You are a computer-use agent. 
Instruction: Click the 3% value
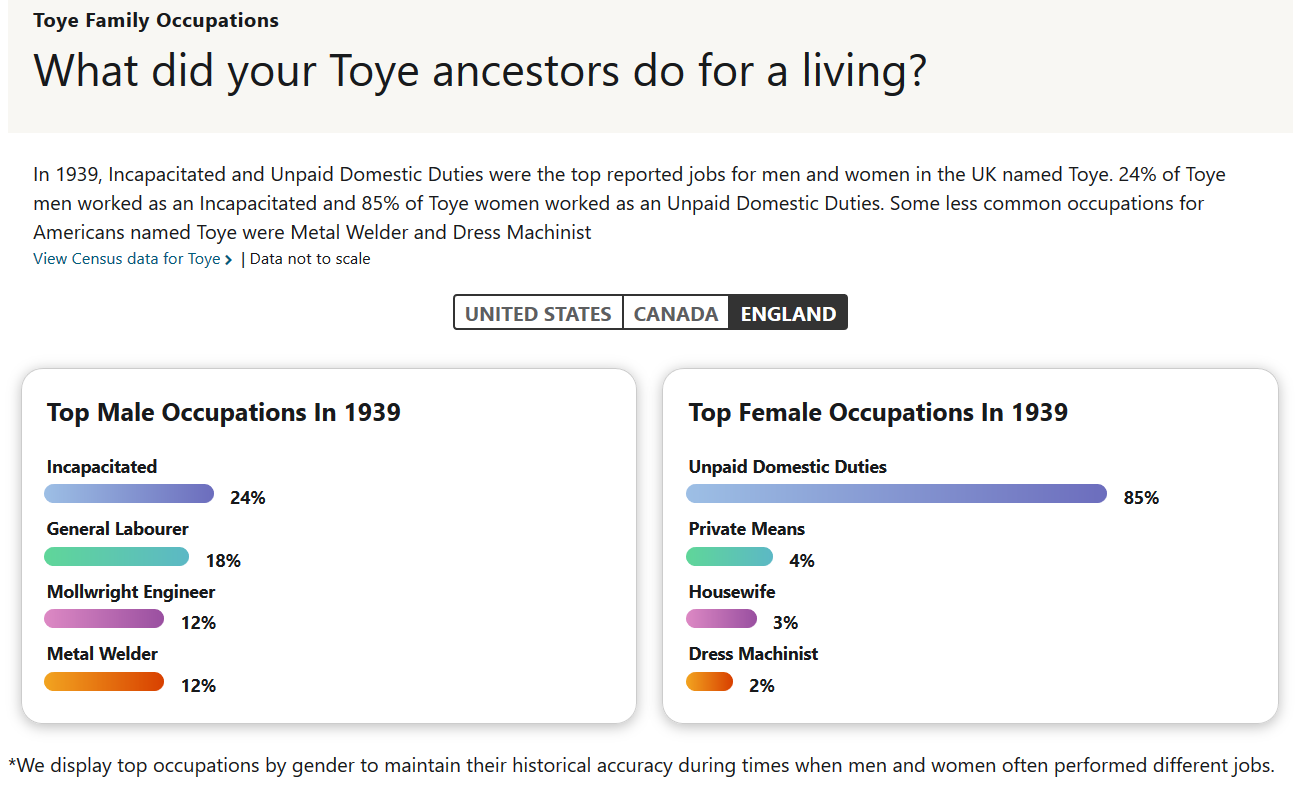[786, 623]
